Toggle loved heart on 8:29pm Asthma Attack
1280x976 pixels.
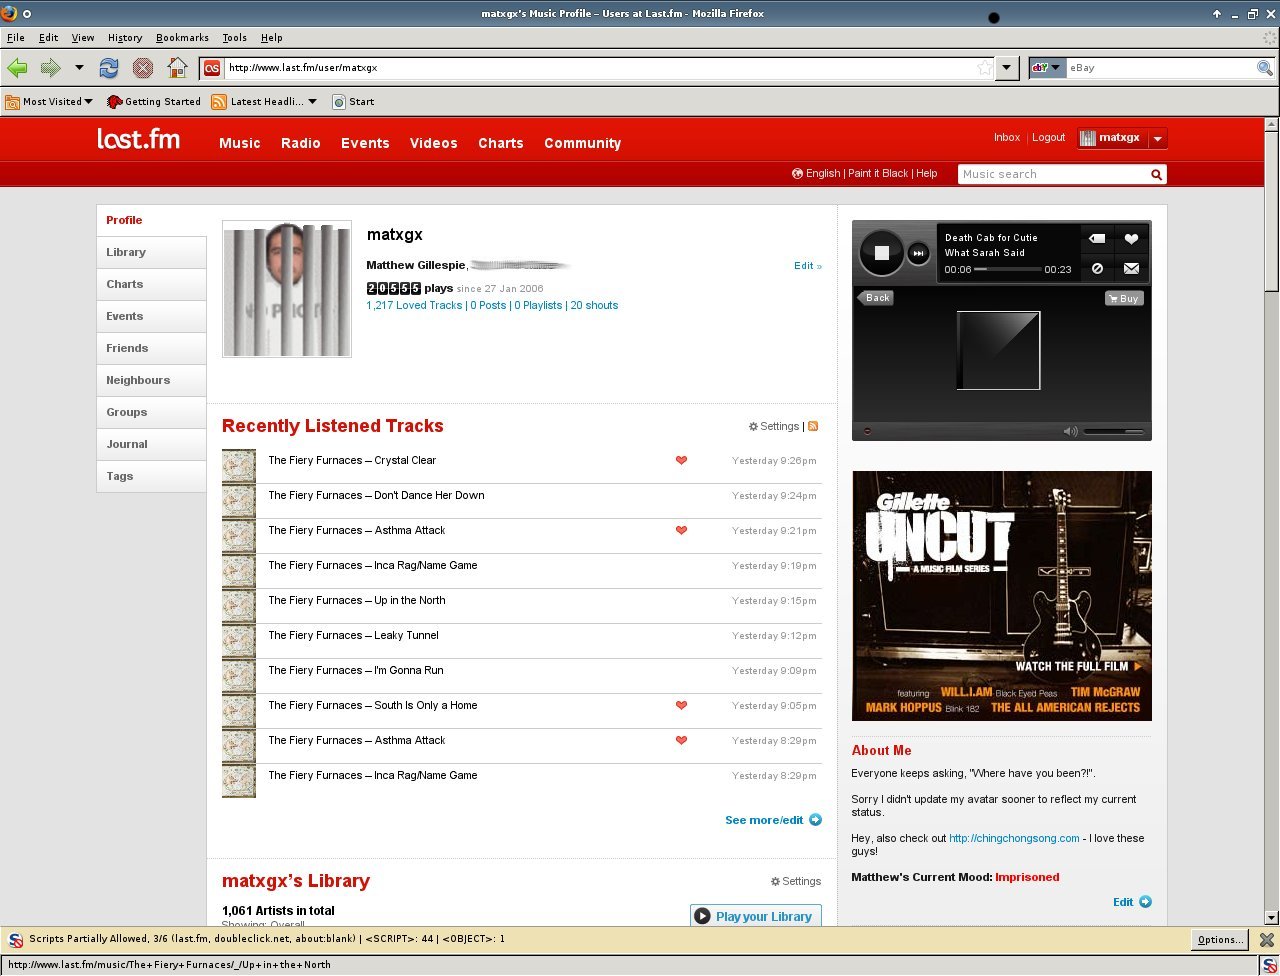(681, 740)
